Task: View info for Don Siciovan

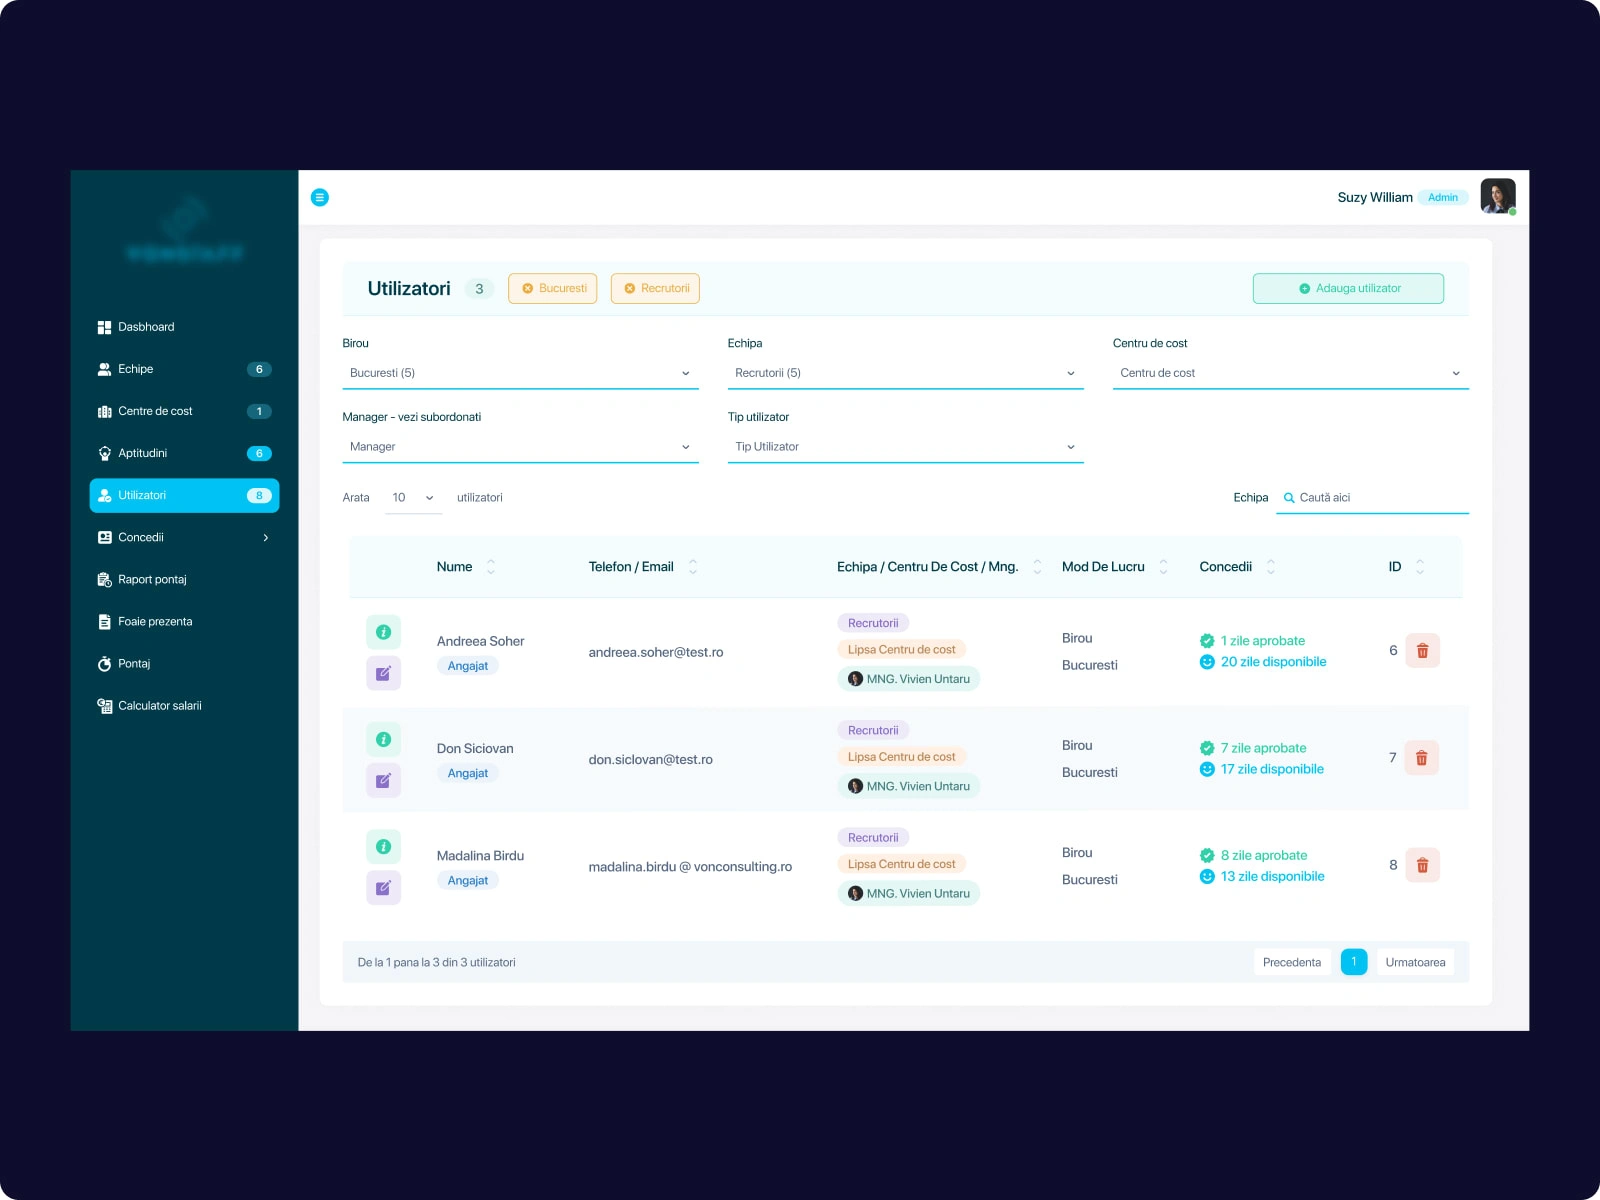Action: (x=383, y=739)
